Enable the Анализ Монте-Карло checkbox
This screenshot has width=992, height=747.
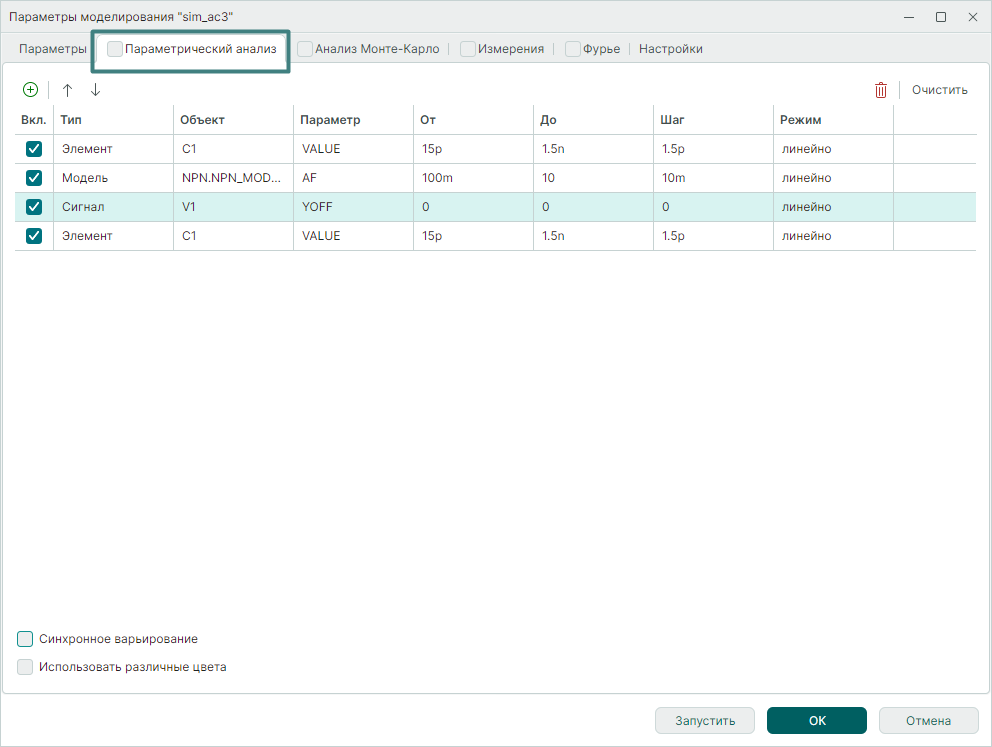[x=305, y=49]
